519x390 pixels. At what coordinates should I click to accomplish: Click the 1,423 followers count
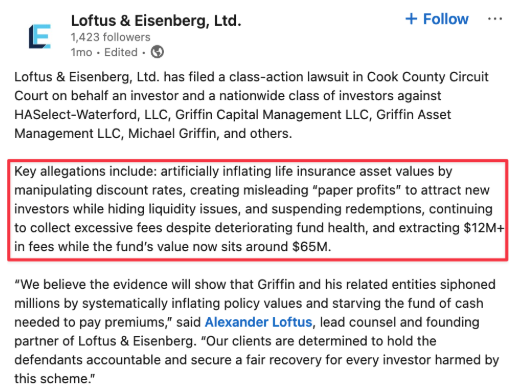[x=110, y=37]
